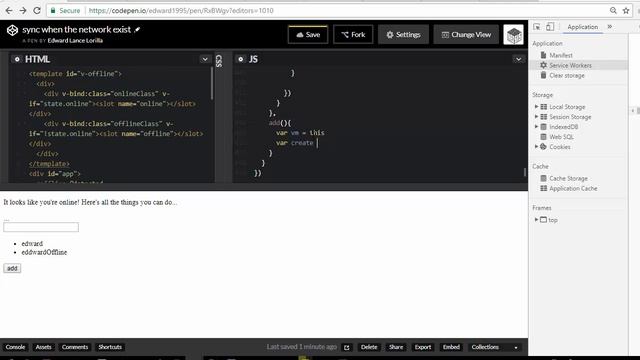640x360 pixels.
Task: Click the Cookies icon
Action: [x=544, y=147]
